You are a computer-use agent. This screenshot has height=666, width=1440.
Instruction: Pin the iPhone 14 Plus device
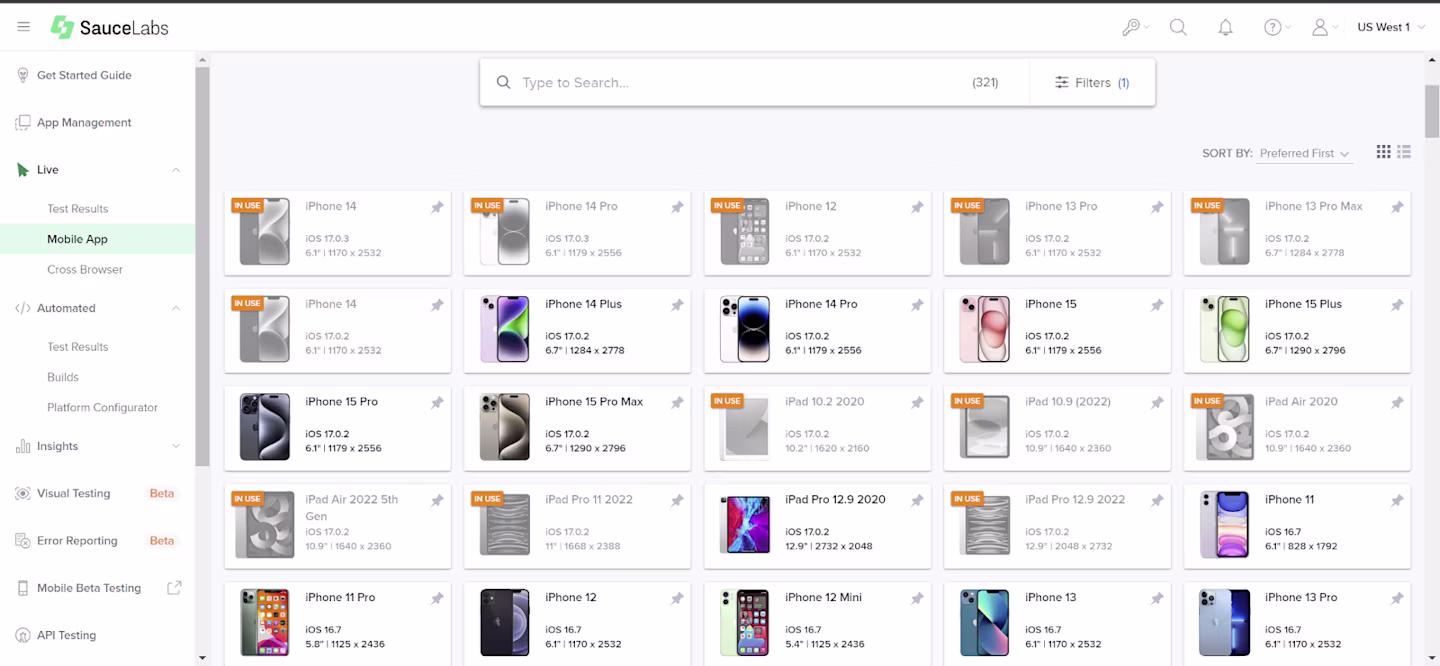[x=677, y=305]
